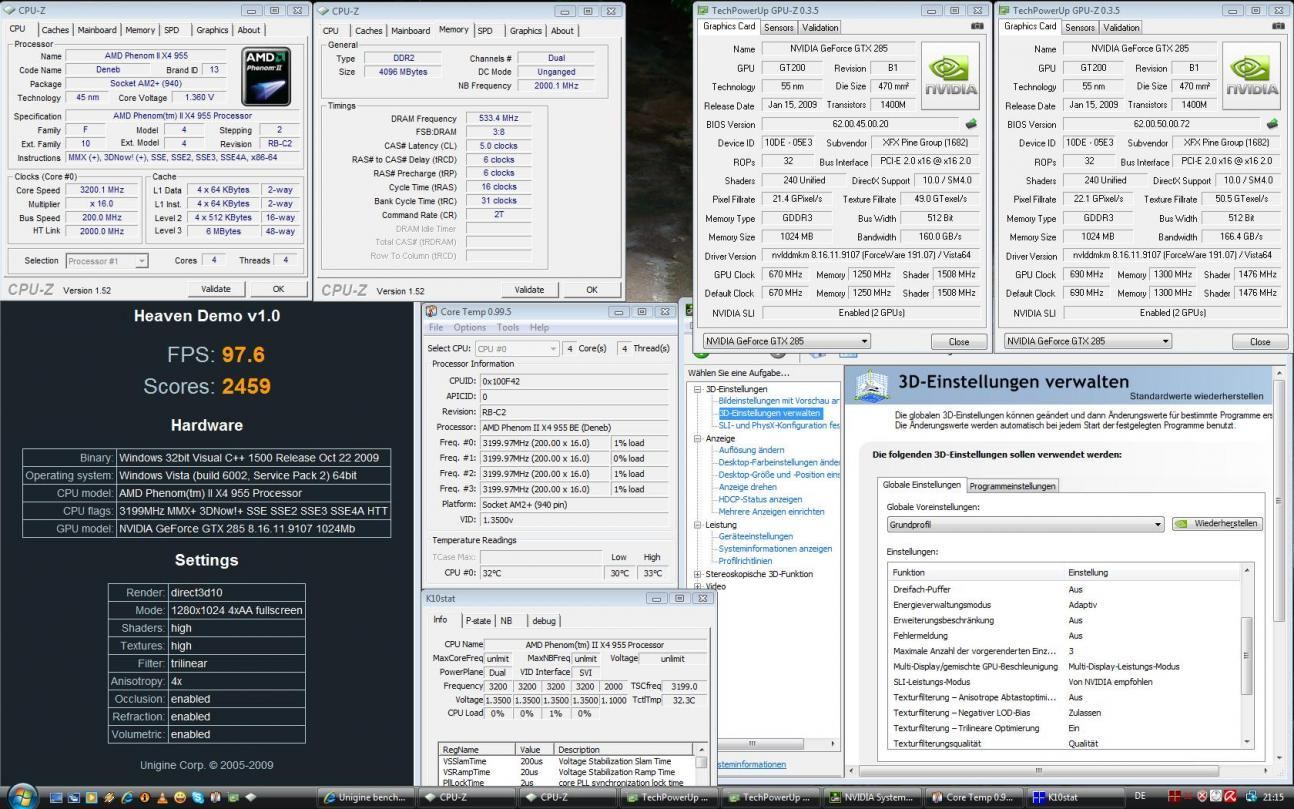Click the settings list vertical scrollbar
Image resolution: width=1294 pixels, height=809 pixels.
click(x=1247, y=655)
